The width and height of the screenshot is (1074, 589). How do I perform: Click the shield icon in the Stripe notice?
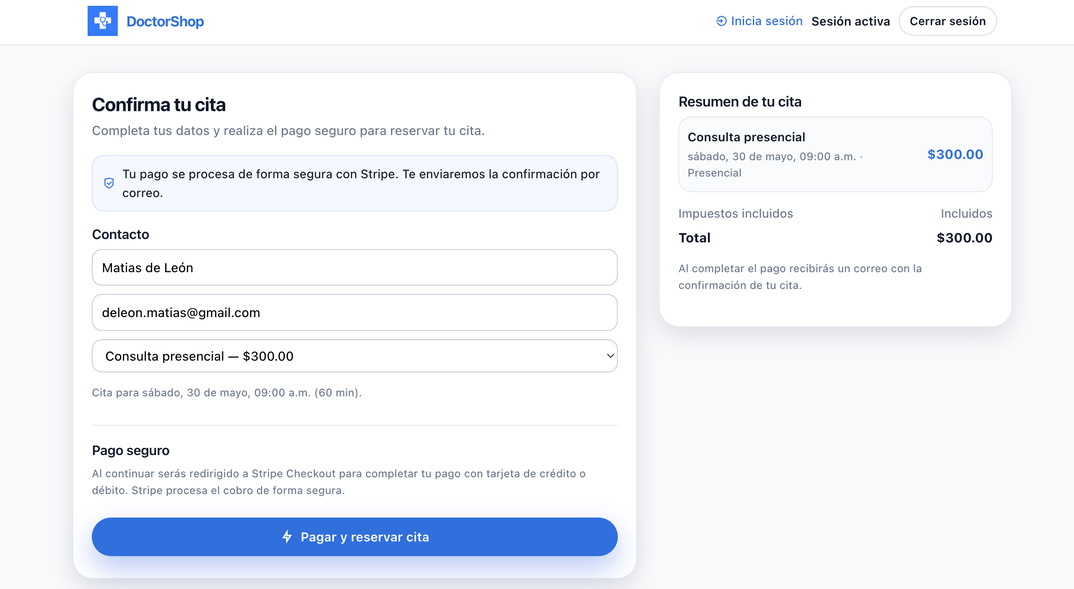pos(109,183)
